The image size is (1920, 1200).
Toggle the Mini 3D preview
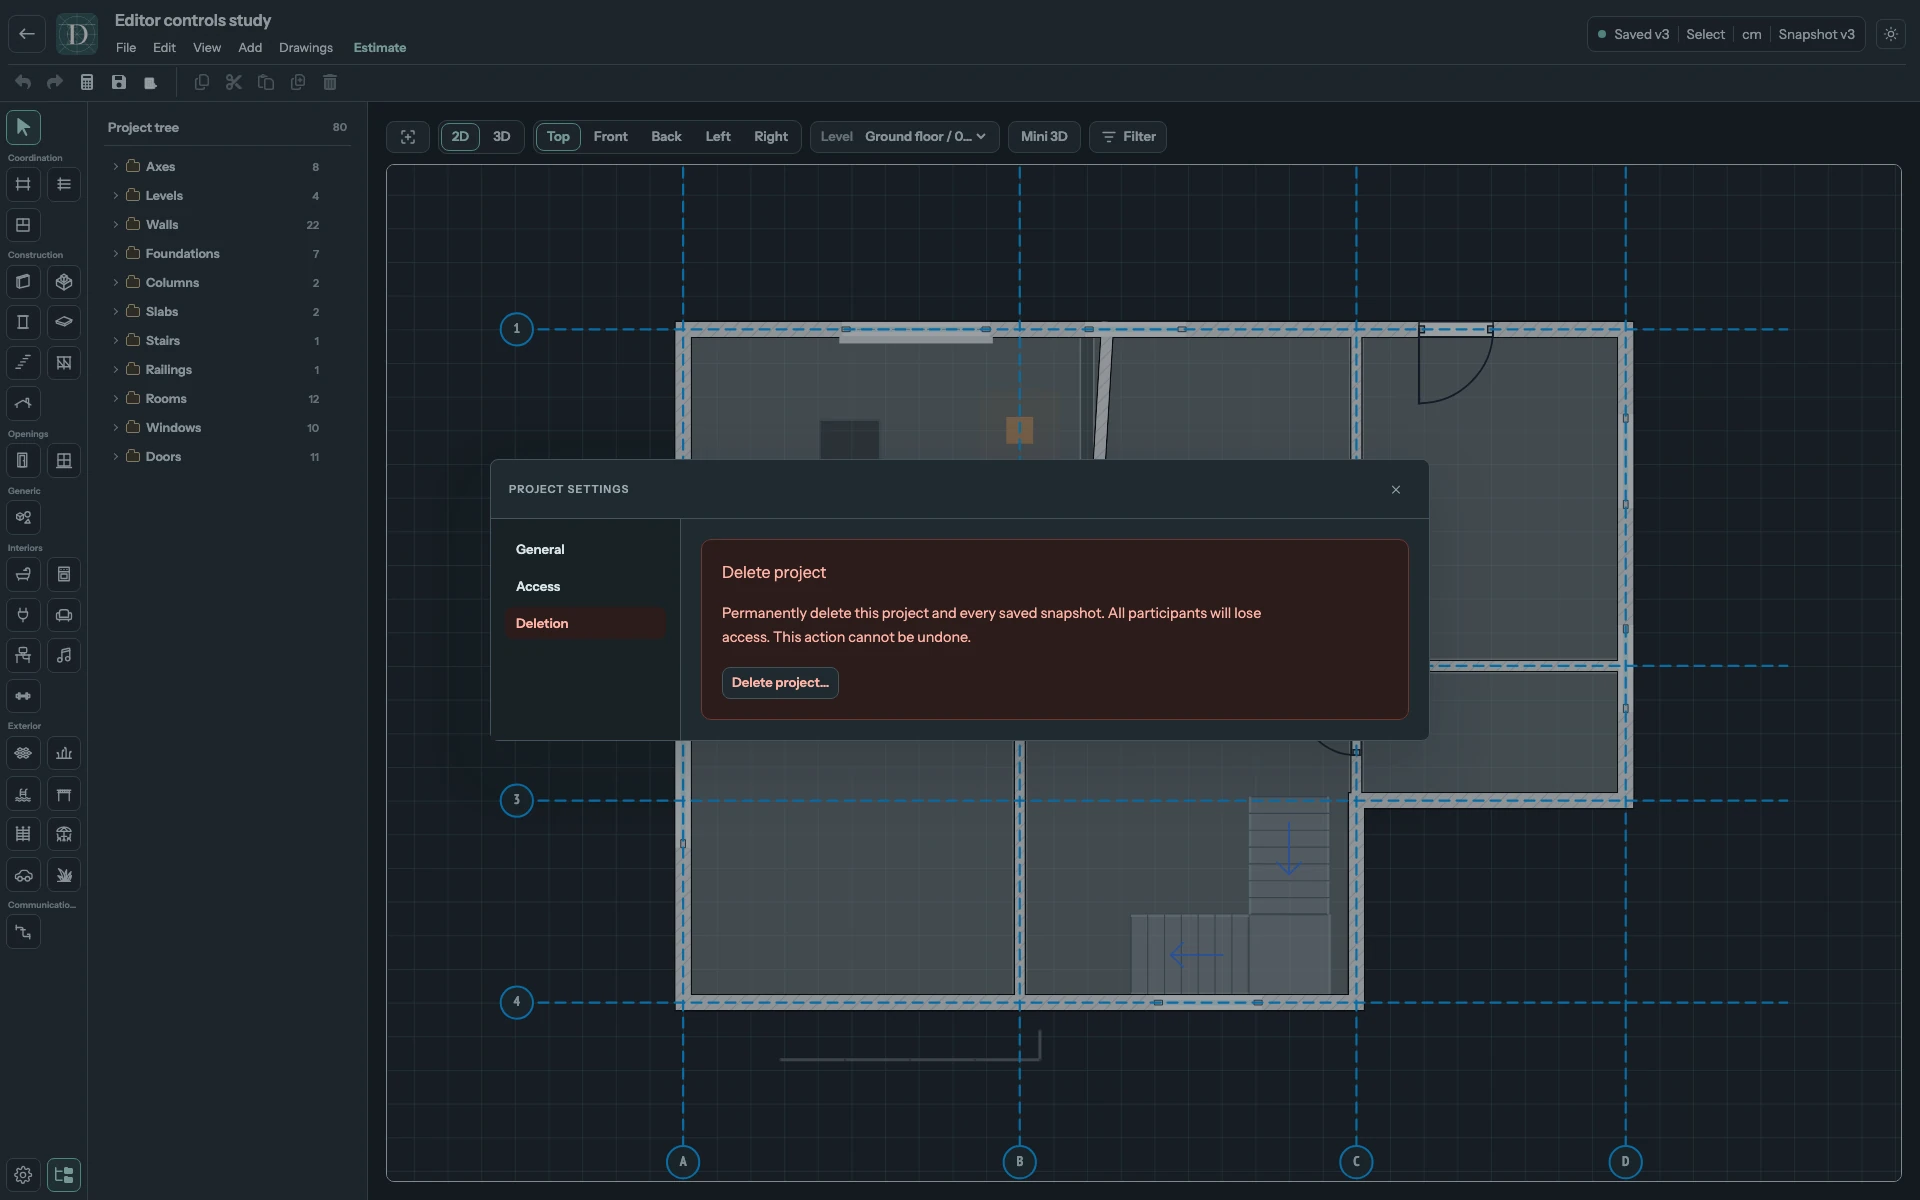click(x=1044, y=137)
